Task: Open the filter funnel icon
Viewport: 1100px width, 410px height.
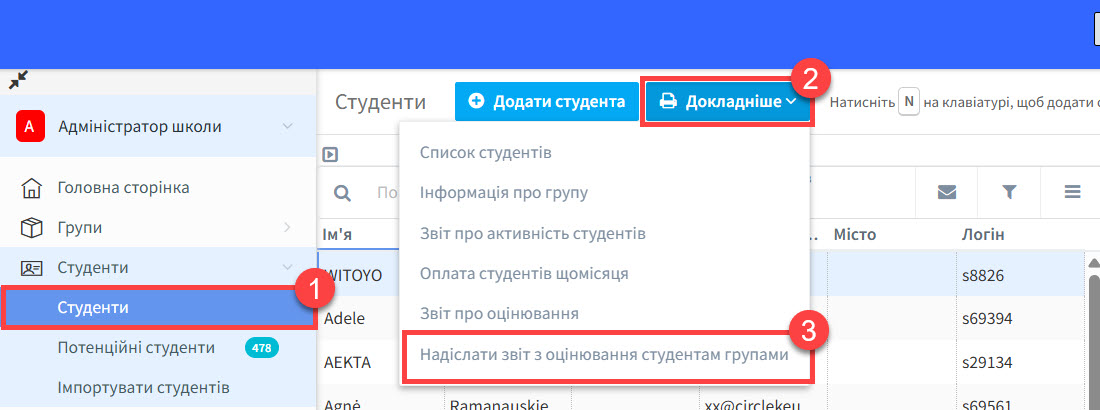Action: (1009, 192)
